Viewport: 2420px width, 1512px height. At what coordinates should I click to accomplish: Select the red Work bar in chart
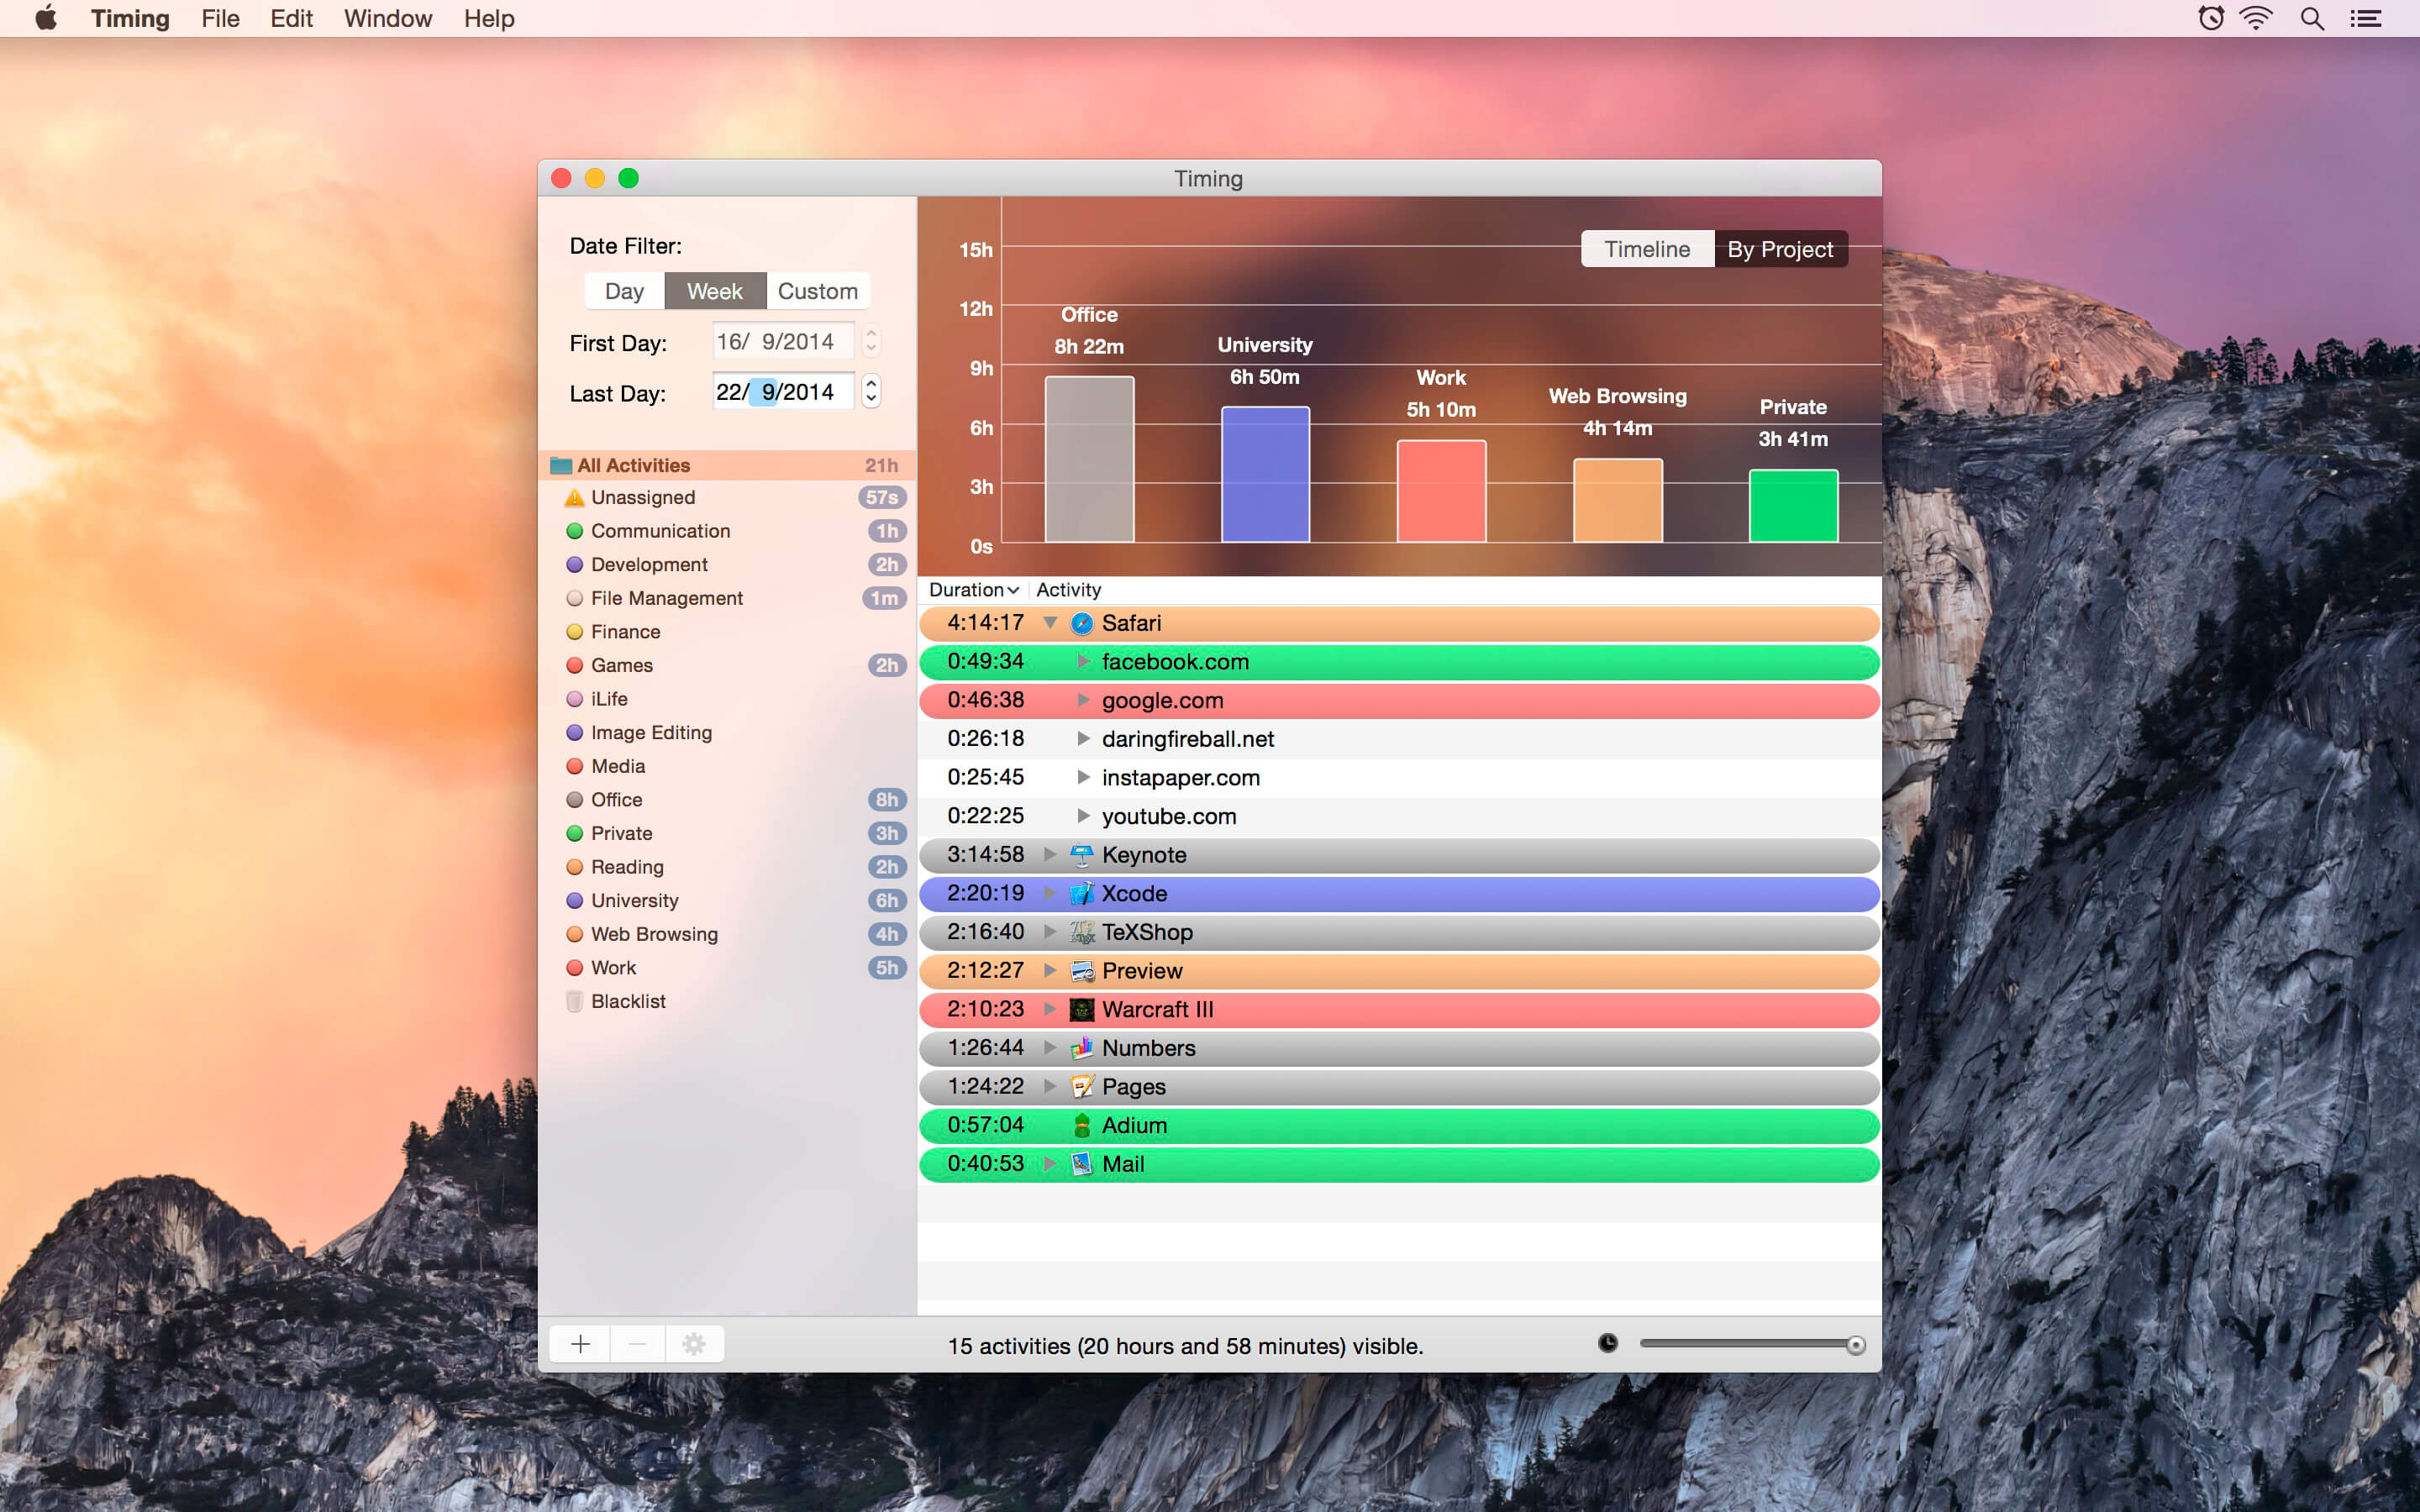[1441, 491]
